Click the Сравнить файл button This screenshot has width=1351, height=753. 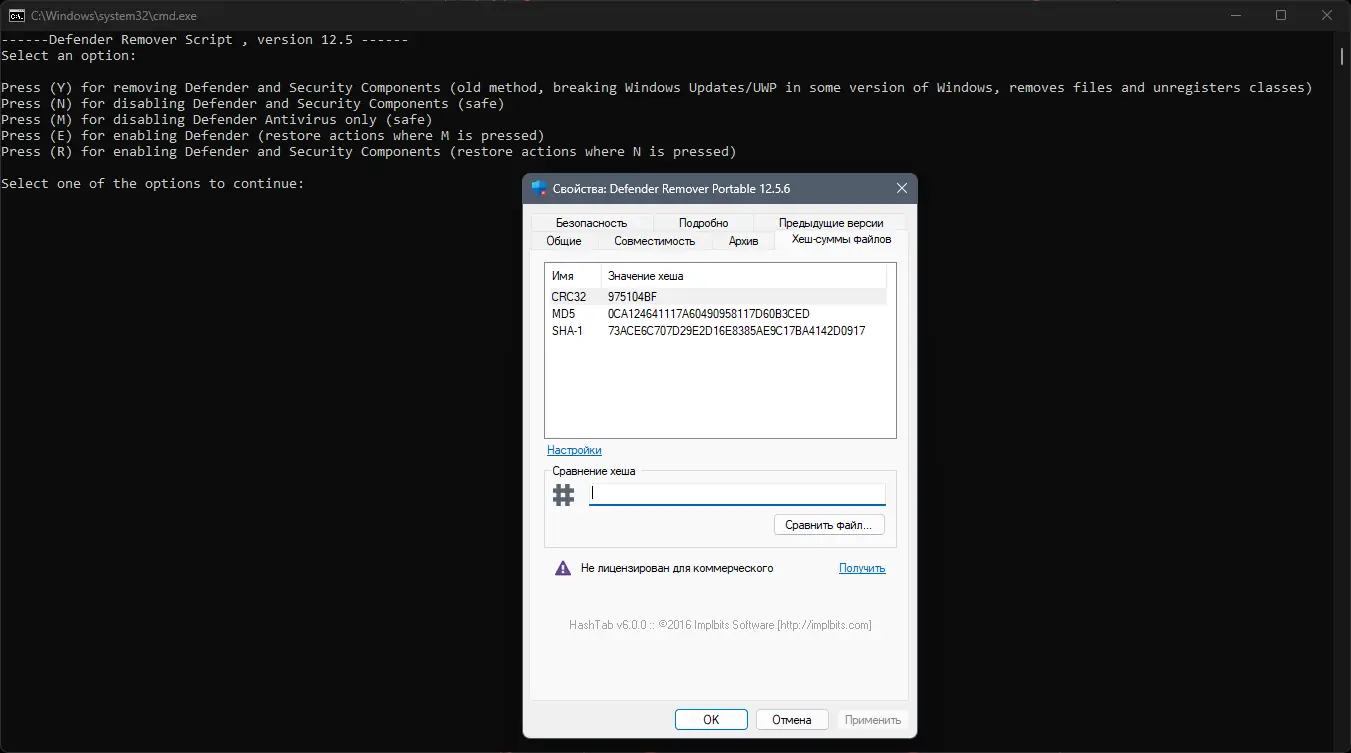click(x=828, y=524)
